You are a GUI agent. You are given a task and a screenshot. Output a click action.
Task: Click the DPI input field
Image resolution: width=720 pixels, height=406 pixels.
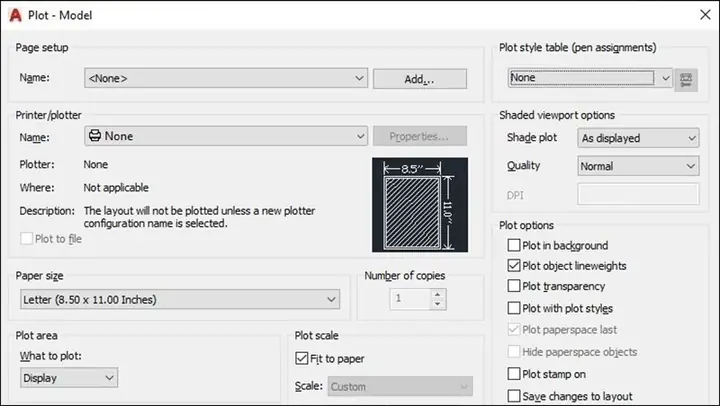[x=638, y=194]
